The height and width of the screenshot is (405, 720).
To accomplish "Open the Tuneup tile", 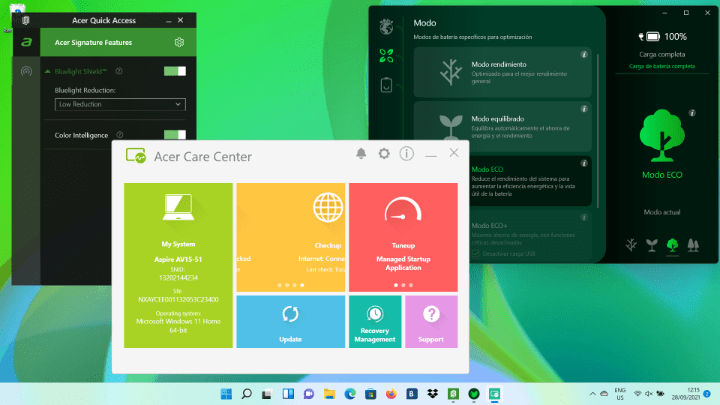I will pyautogui.click(x=403, y=237).
